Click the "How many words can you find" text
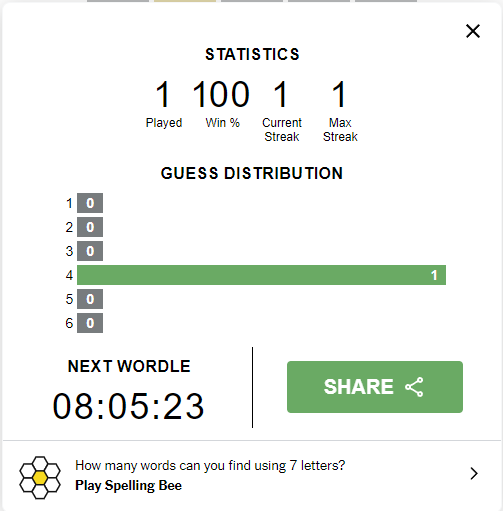503x511 pixels. [210, 466]
